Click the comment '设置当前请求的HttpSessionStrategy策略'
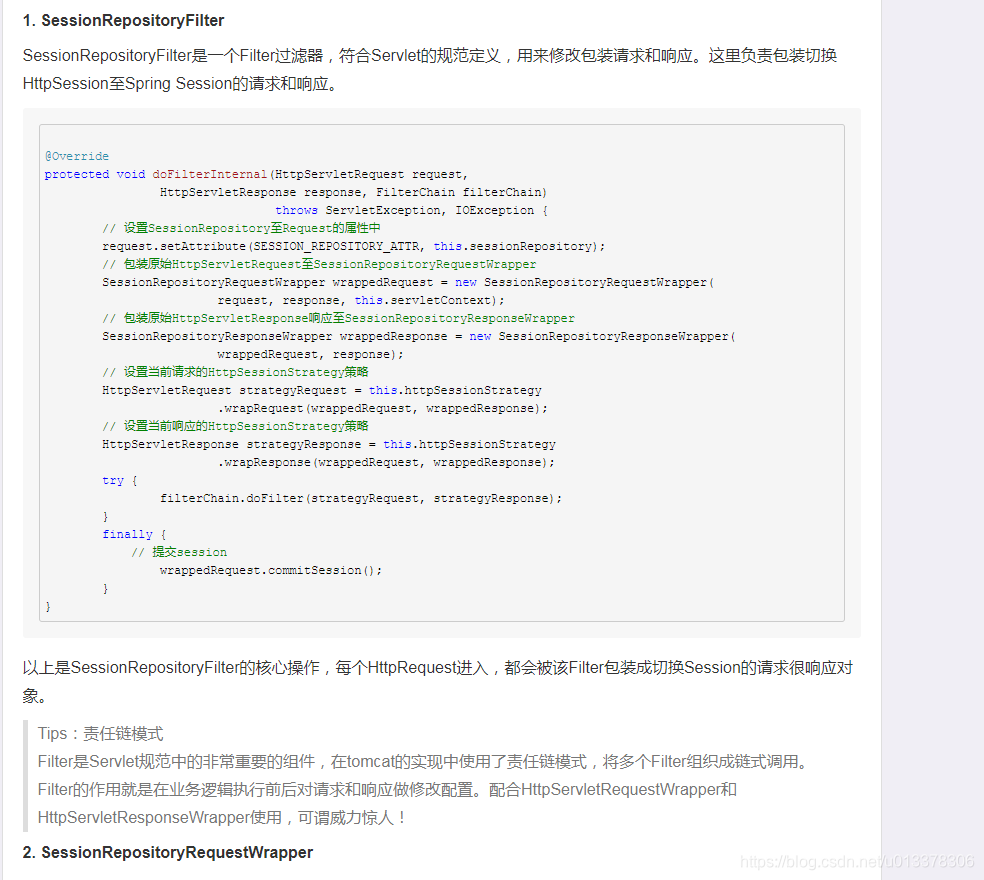The width and height of the screenshot is (984, 880). pos(235,372)
